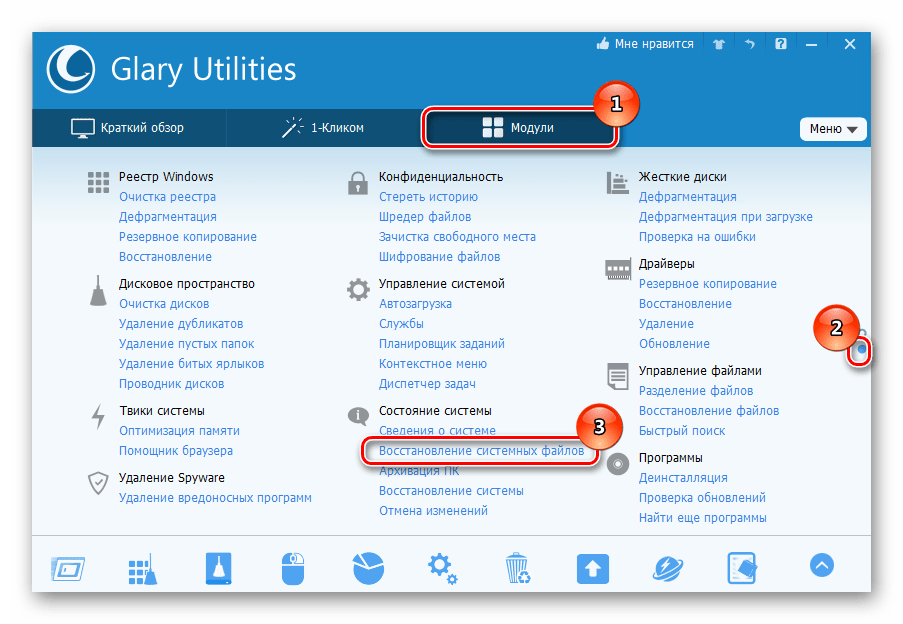Click the Программы disc icon
903x624 pixels.
617,464
